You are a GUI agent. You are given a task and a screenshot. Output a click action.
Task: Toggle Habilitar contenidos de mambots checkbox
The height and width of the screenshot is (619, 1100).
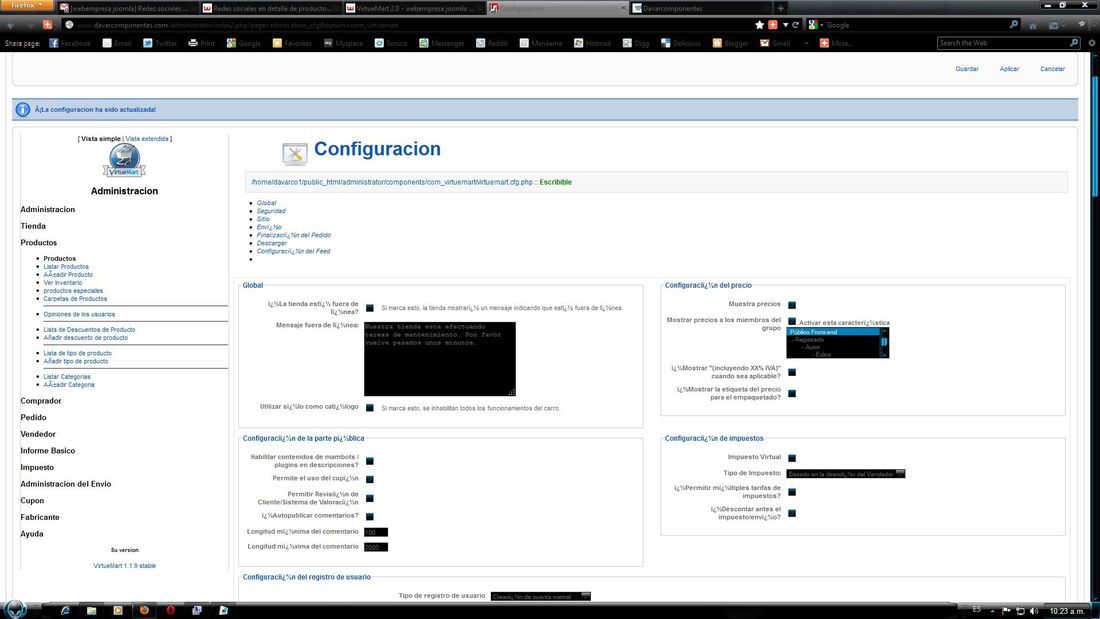[370, 461]
